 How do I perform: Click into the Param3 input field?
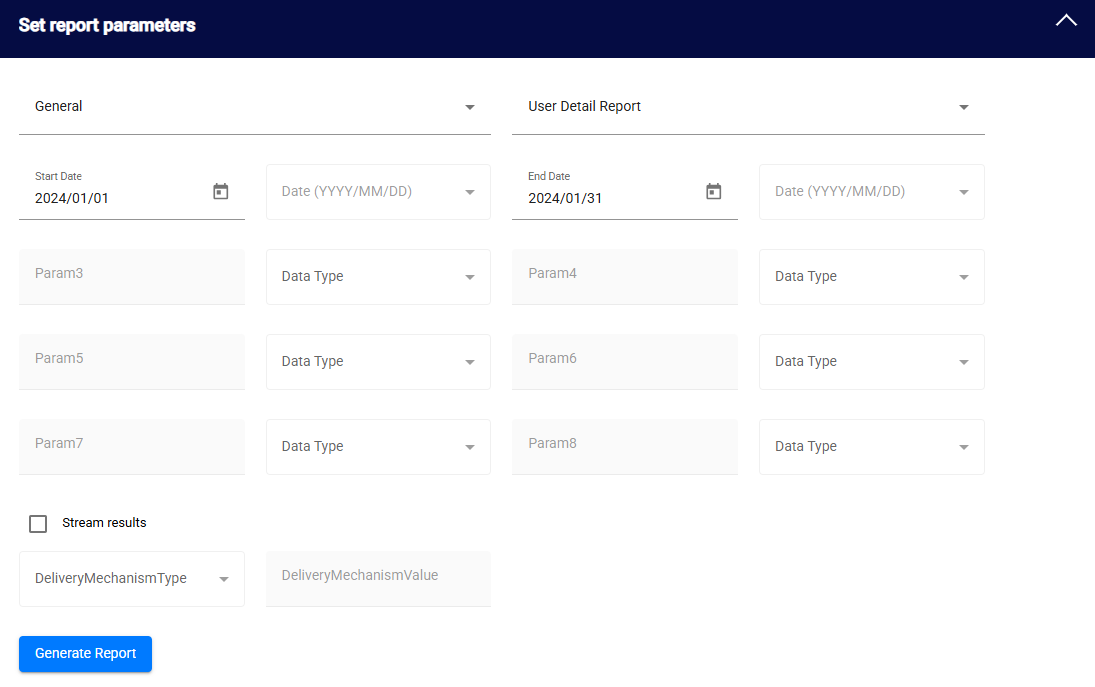132,277
